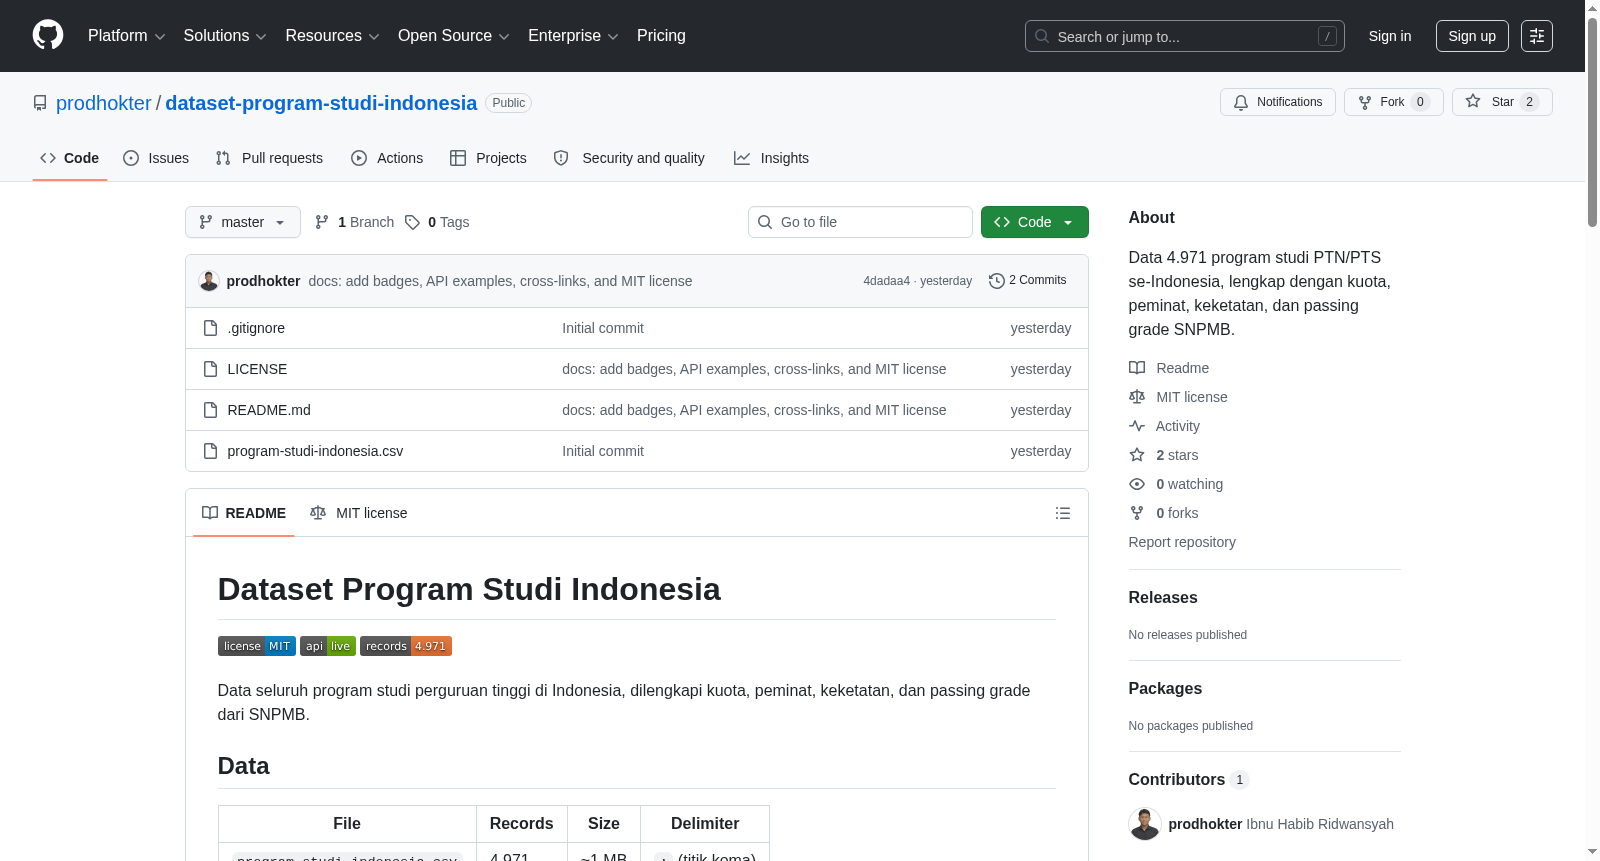Screen dimensions: 1600x861
Task: Click the contributor avatar of prodhokter
Action: 1145,824
